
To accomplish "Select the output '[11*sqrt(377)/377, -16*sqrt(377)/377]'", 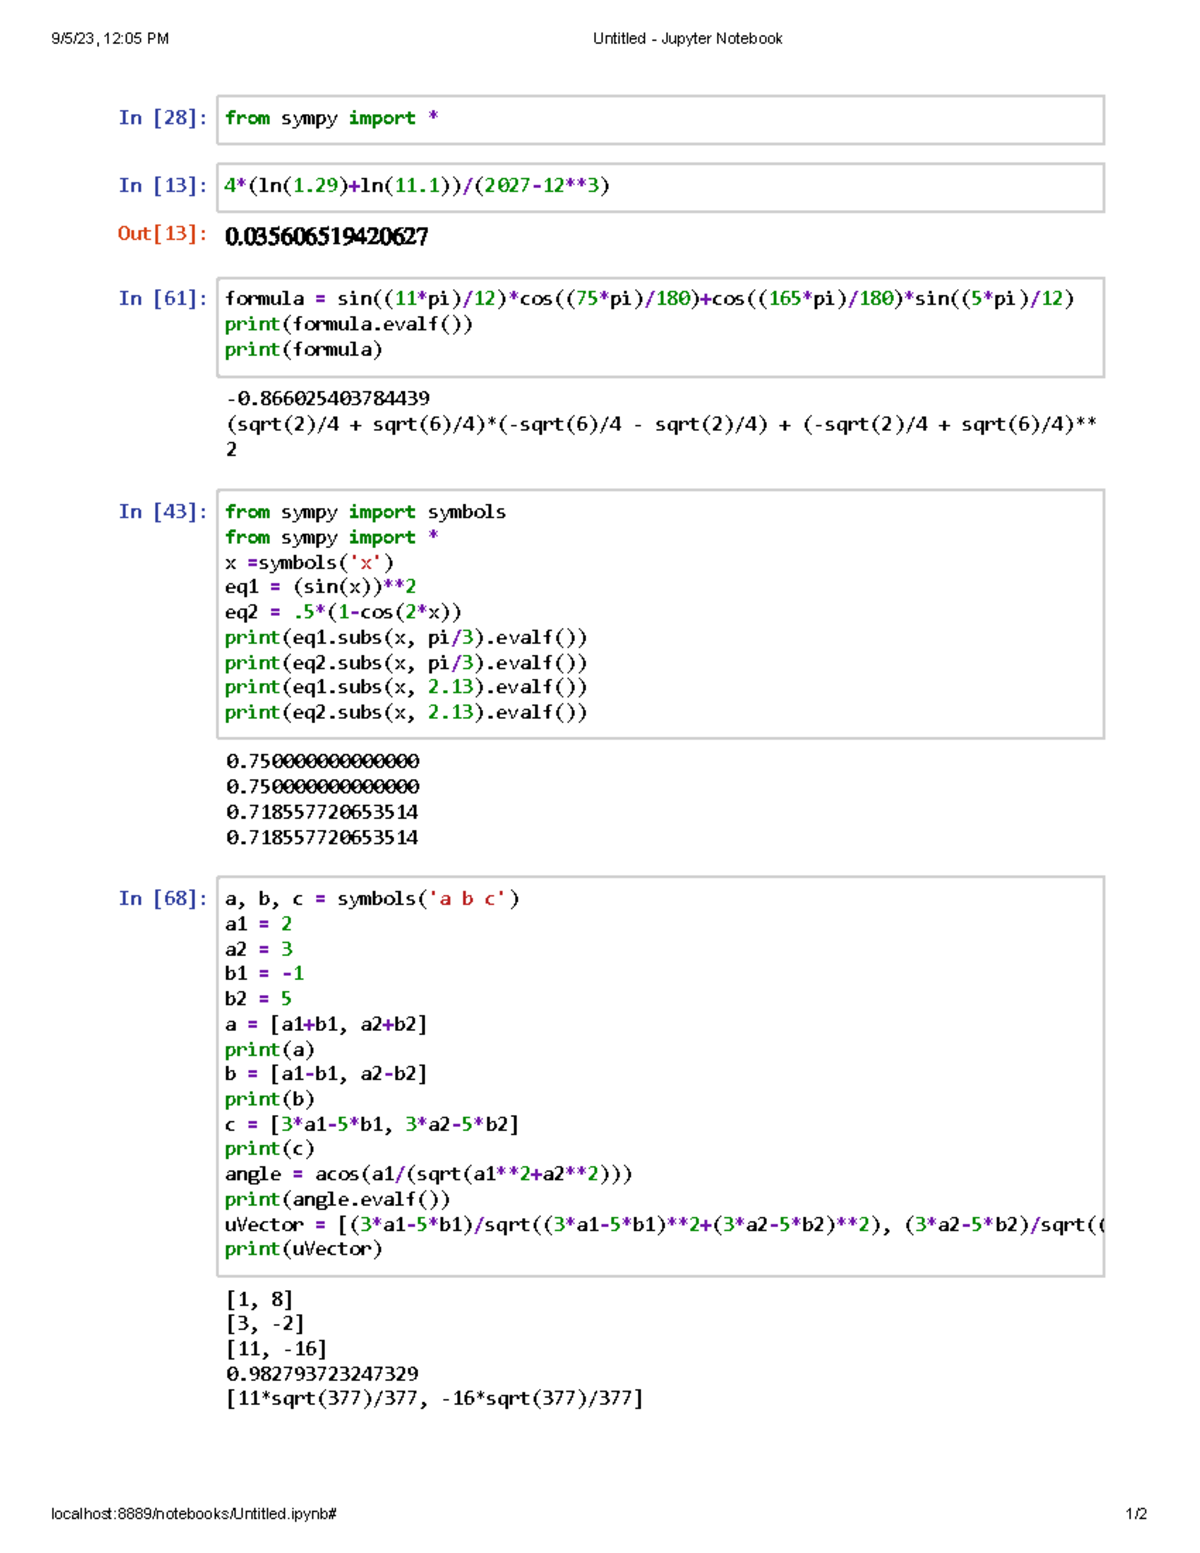I will point(435,1397).
